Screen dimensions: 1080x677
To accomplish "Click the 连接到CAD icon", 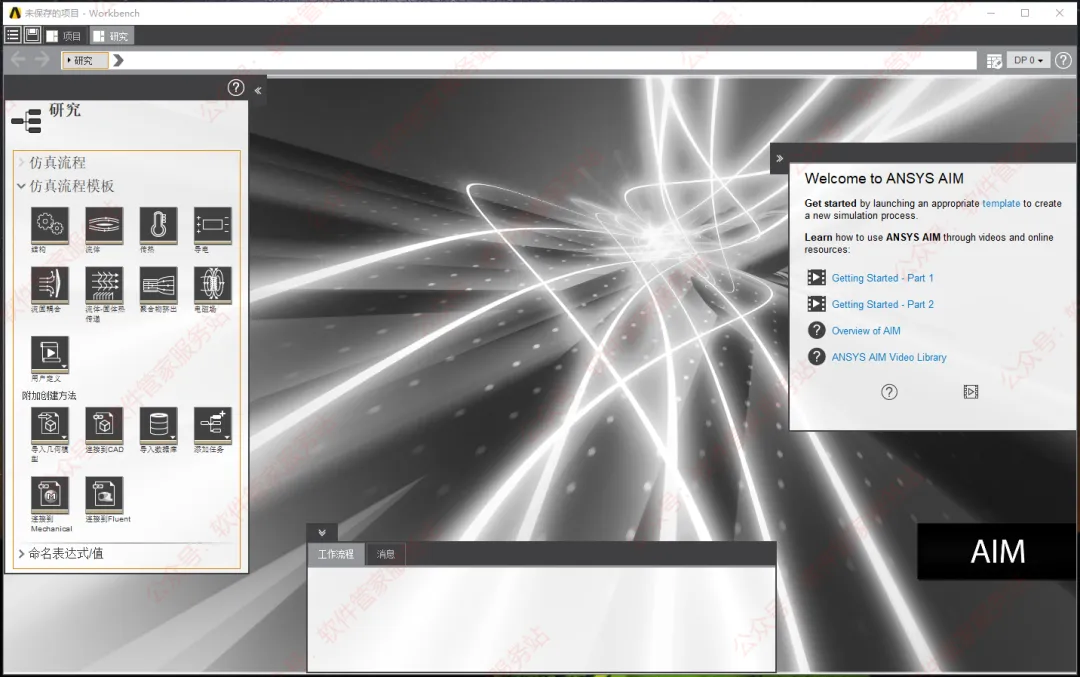I will [x=104, y=424].
